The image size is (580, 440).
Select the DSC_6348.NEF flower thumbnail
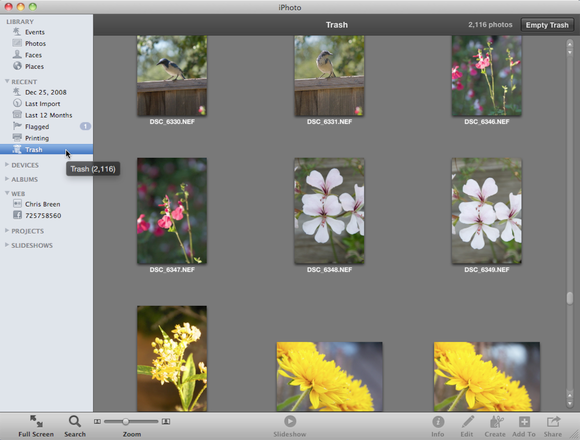pyautogui.click(x=329, y=211)
